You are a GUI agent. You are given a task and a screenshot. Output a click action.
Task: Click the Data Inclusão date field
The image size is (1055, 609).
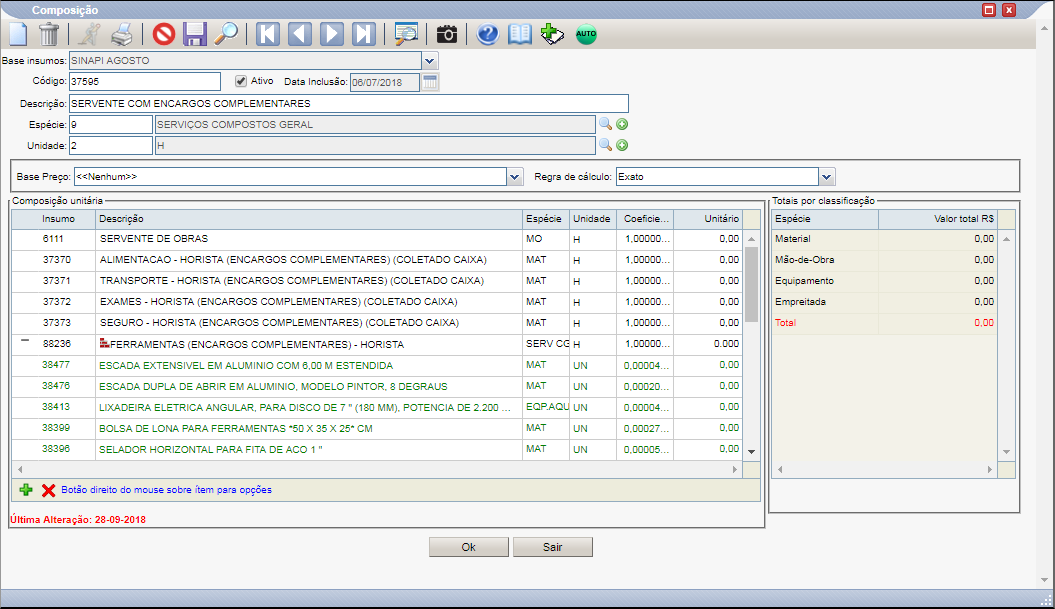click(x=385, y=82)
